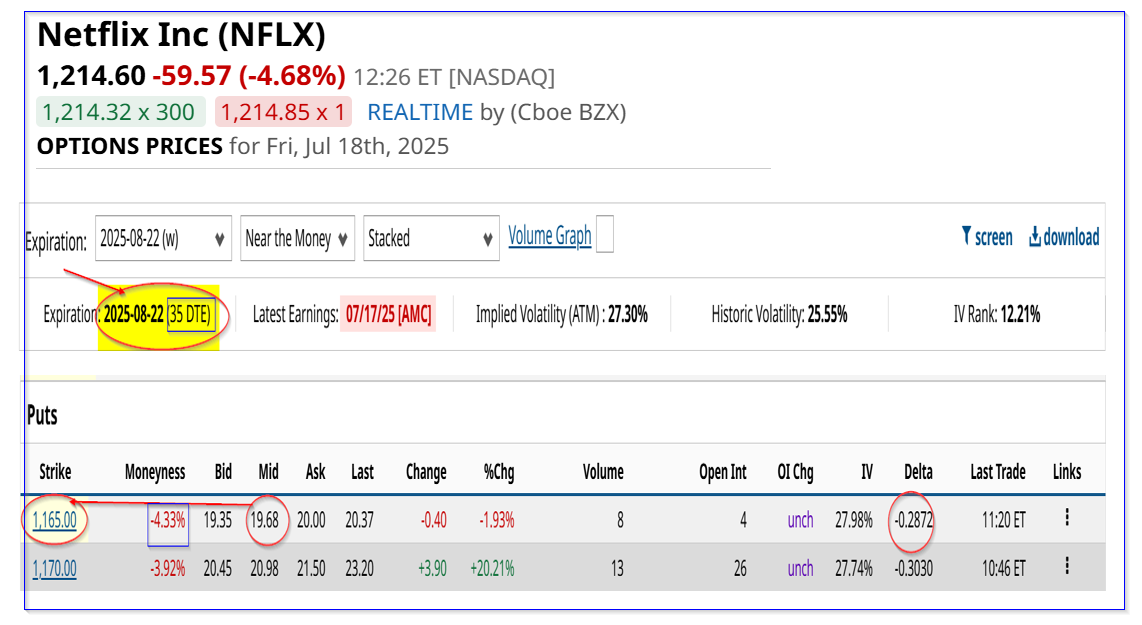Screen dimensions: 1142x625
Task: Click the green bid quote 1,214.32 x 300
Action: (119, 112)
